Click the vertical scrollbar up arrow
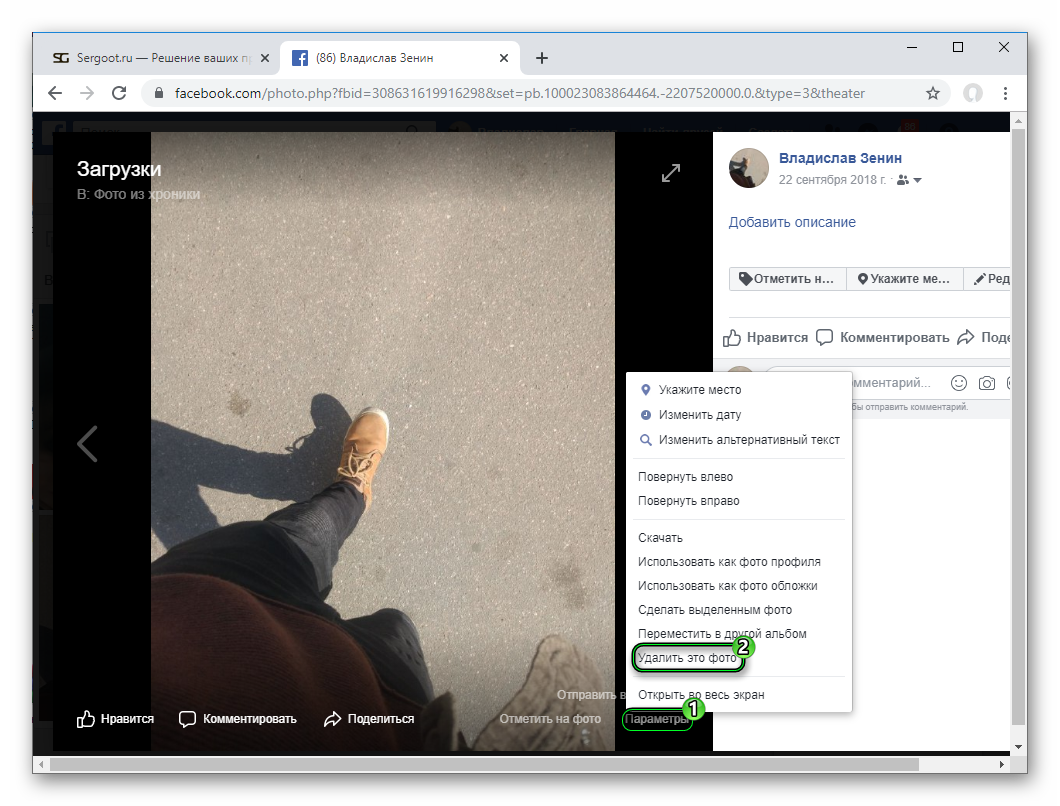Screen dimensions: 1060x806 point(1018,121)
